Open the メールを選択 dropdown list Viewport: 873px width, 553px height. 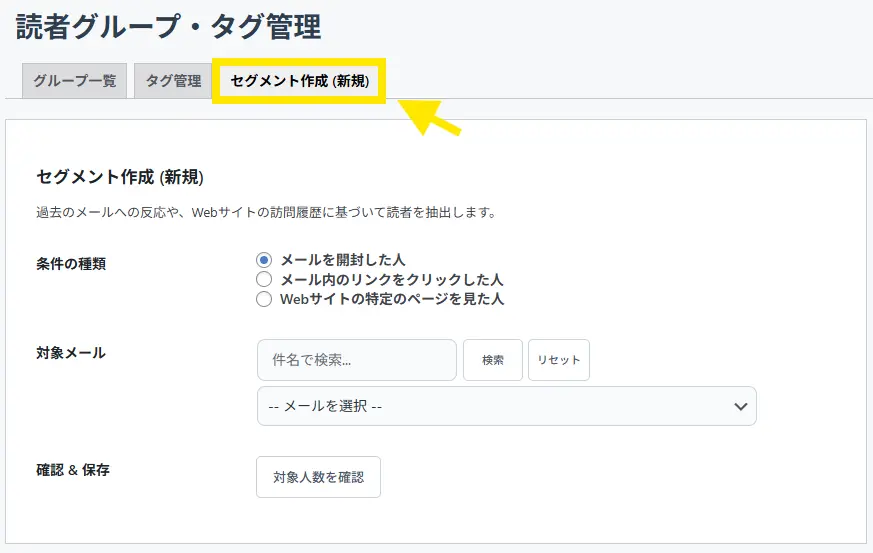tap(490, 406)
